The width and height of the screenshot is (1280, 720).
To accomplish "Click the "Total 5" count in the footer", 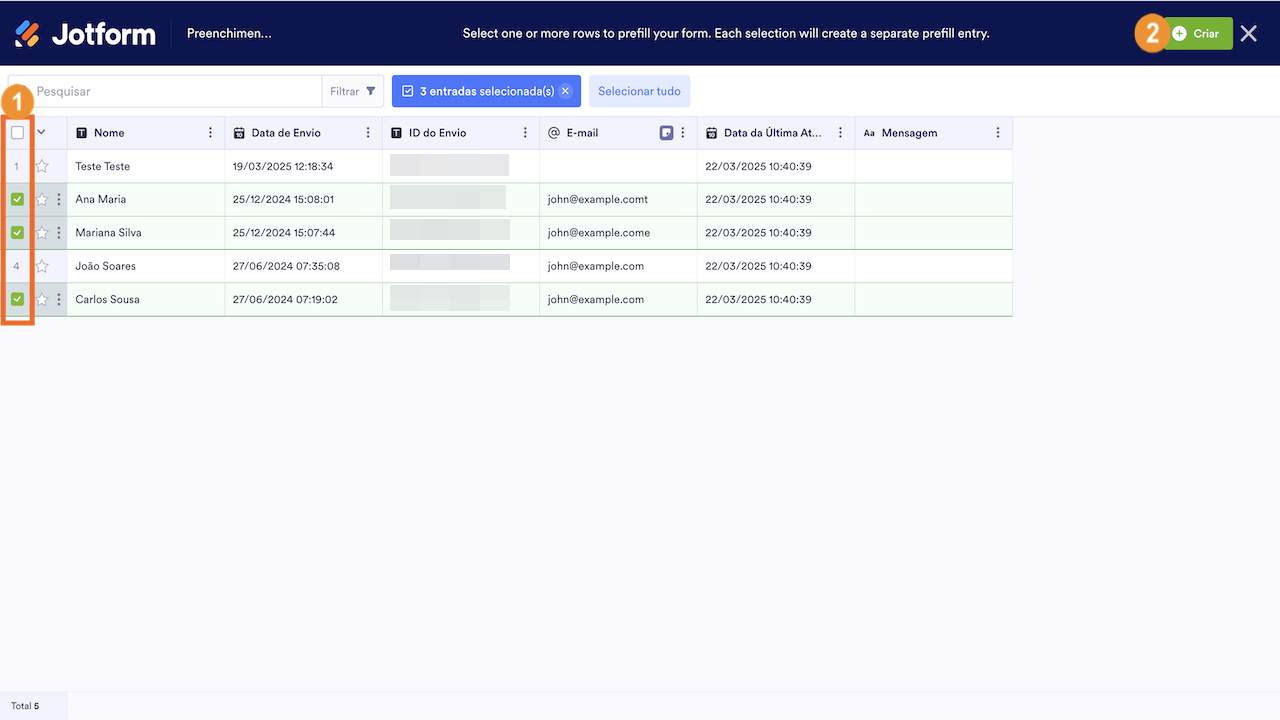I will tap(25, 706).
